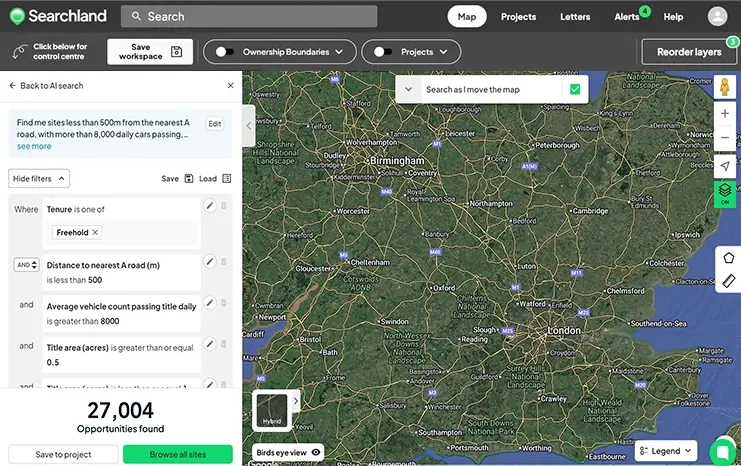Expand the Ownership Boundaries dropdown arrow
Image resolution: width=741 pixels, height=466 pixels.
tap(339, 52)
